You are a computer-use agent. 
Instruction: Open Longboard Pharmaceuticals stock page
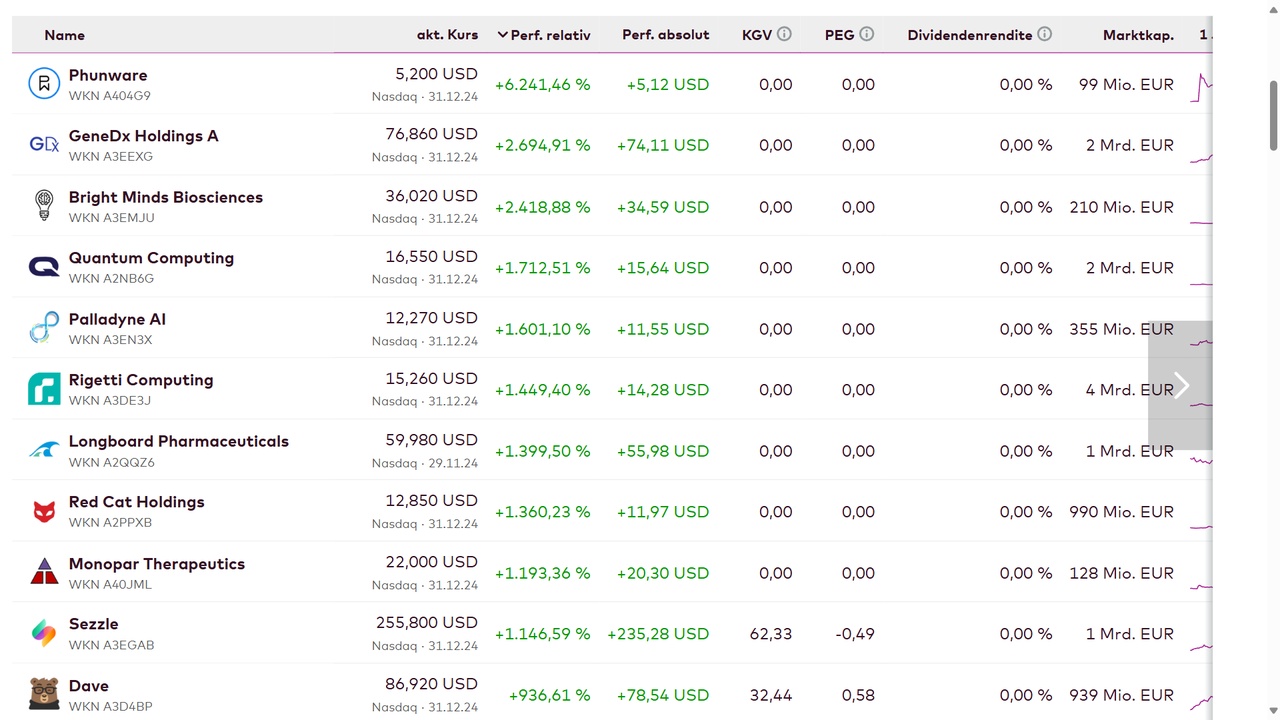click(x=179, y=441)
